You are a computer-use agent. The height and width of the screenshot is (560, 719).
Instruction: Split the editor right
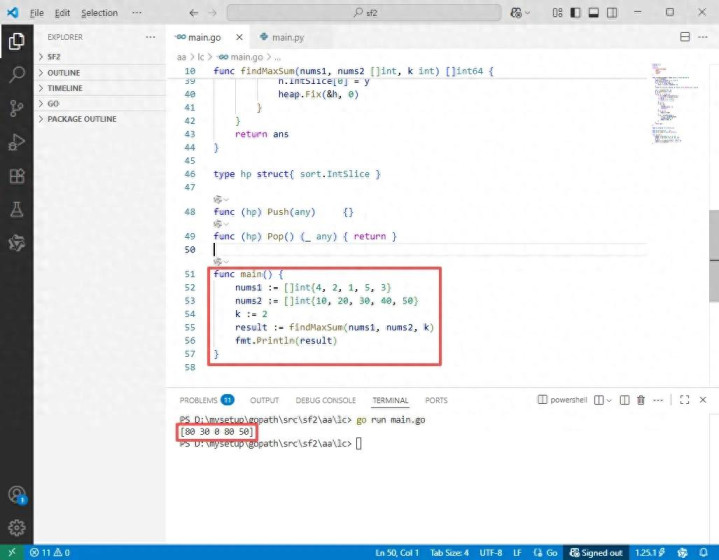pyautogui.click(x=685, y=37)
